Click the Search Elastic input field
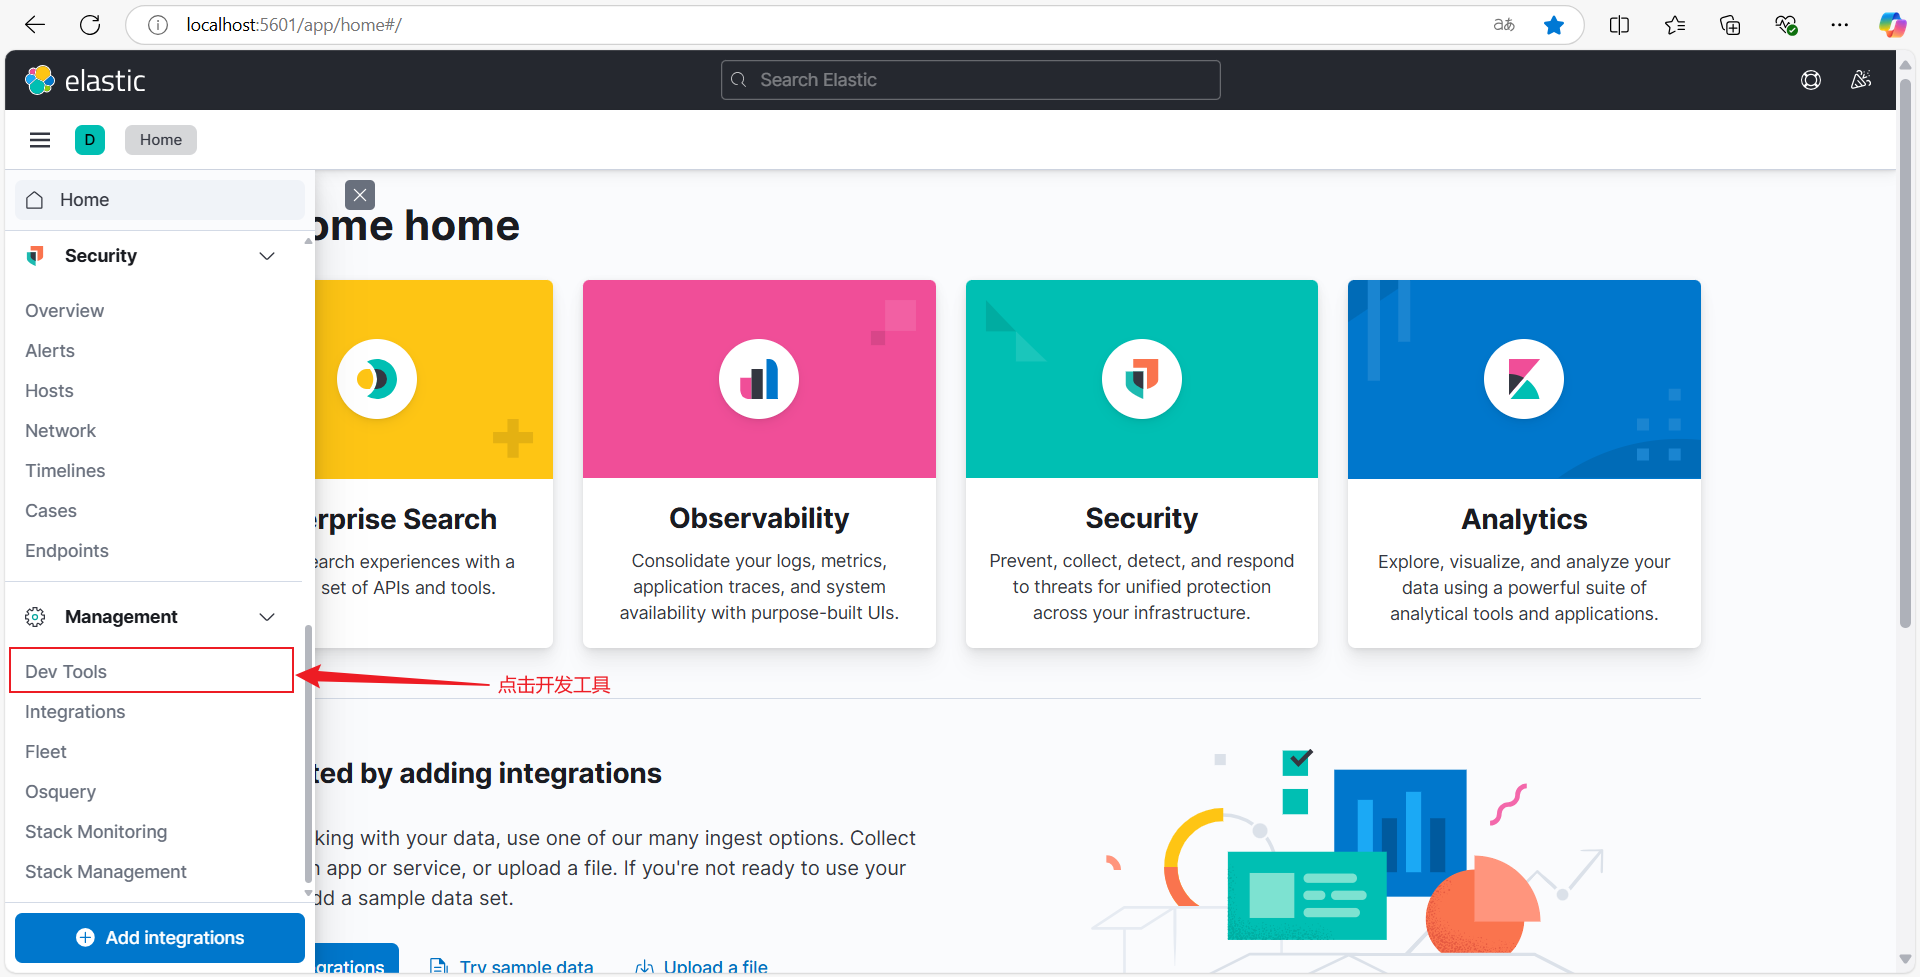The width and height of the screenshot is (1920, 977). coord(971,80)
